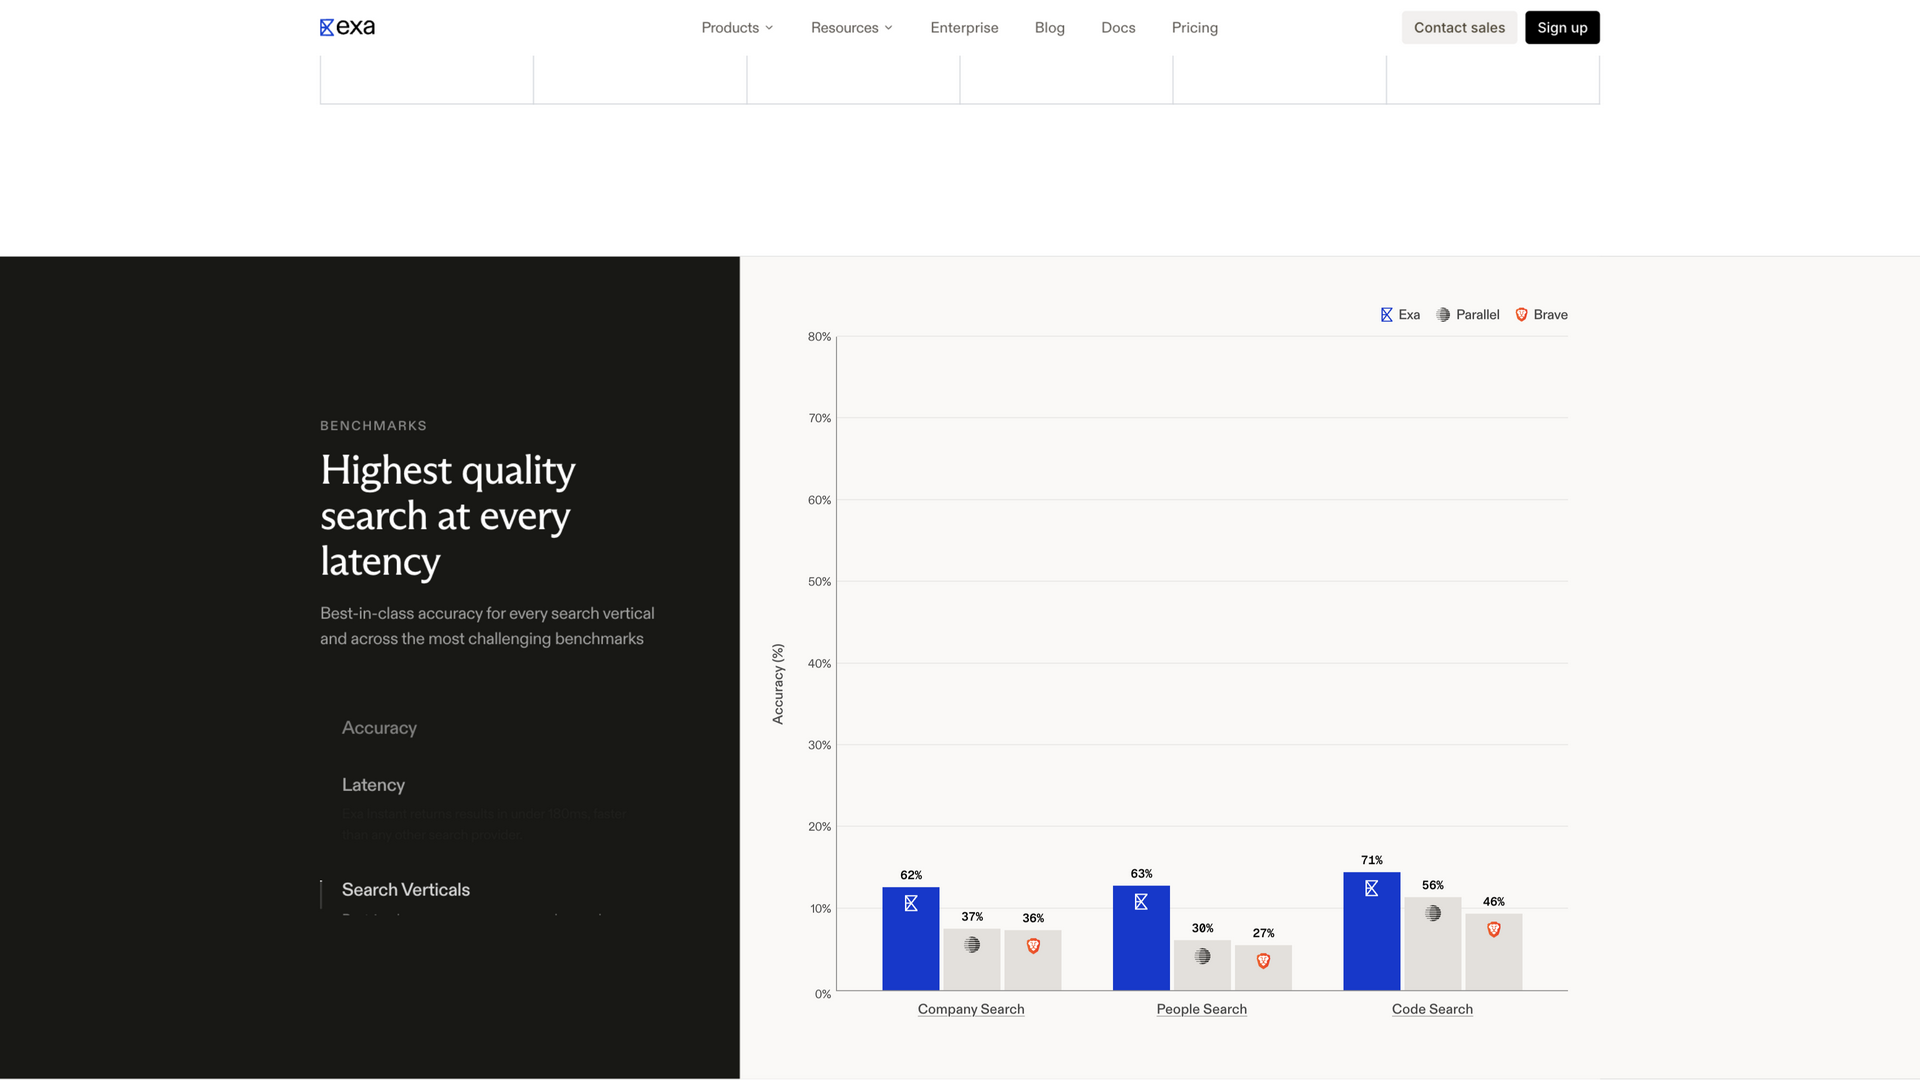Click the Exa logo in header

point(347,27)
